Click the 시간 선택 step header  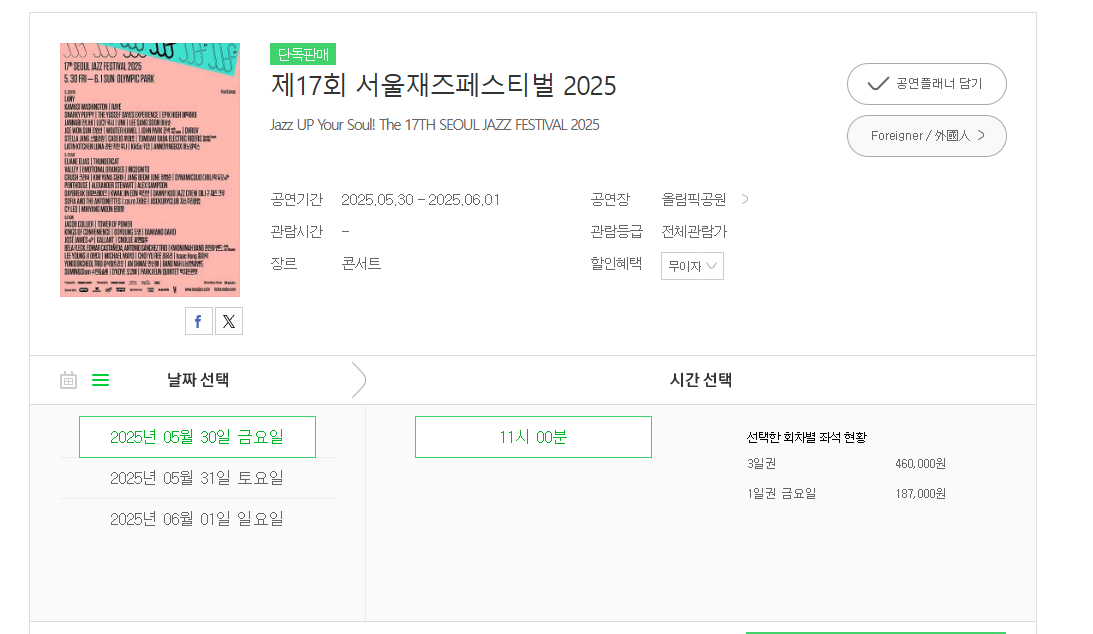(x=701, y=380)
